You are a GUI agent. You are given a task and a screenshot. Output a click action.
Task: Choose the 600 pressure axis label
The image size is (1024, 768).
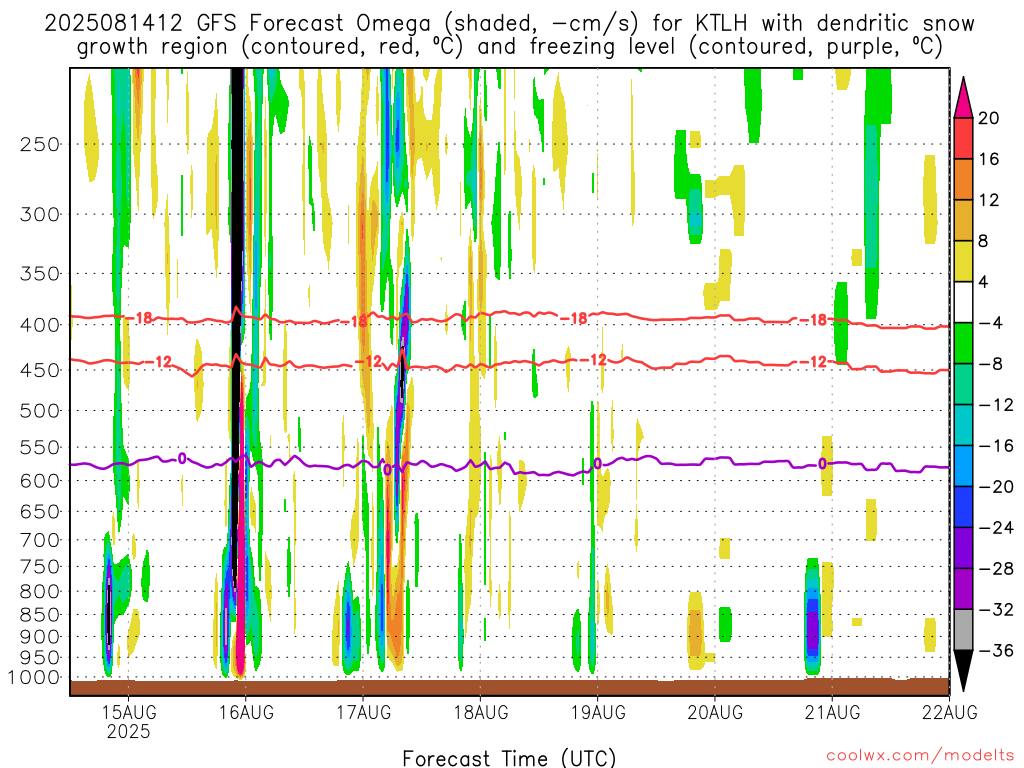click(40, 481)
